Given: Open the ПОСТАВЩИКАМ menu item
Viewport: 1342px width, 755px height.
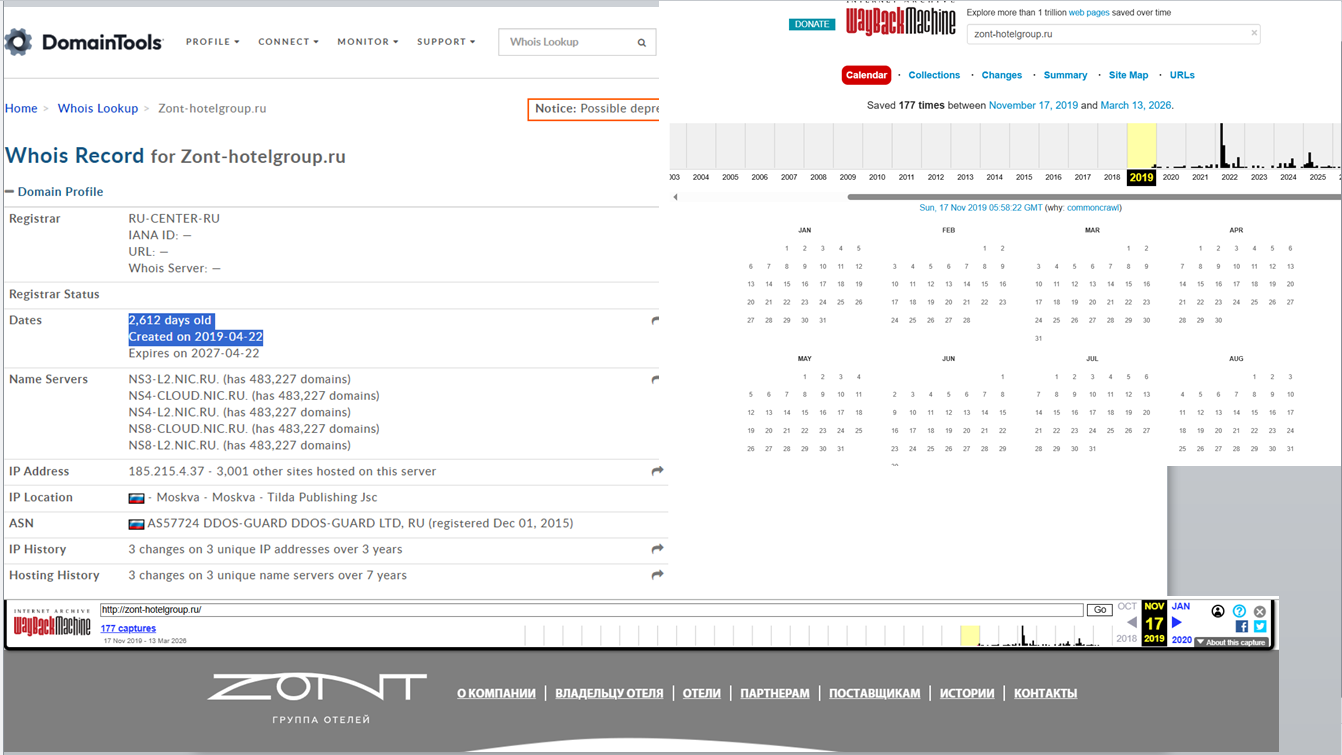Looking at the screenshot, I should 875,693.
